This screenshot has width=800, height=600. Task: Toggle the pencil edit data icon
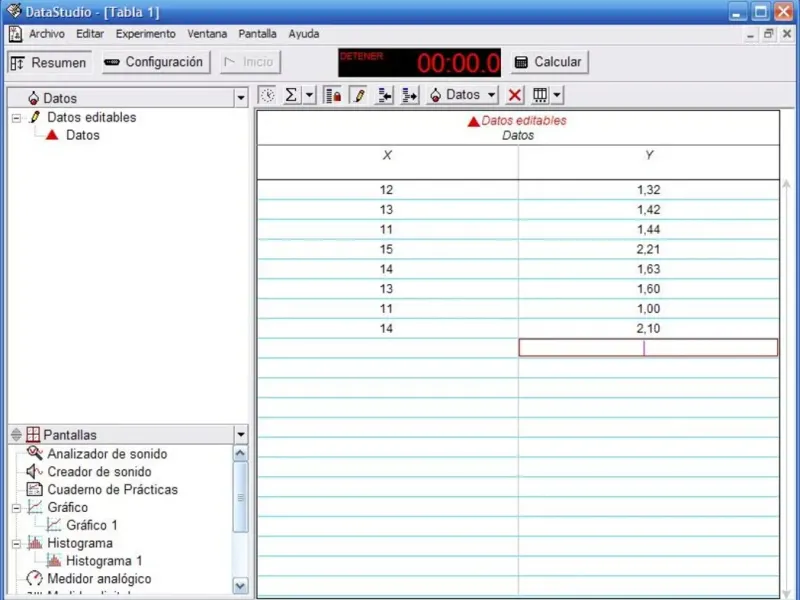click(x=359, y=95)
